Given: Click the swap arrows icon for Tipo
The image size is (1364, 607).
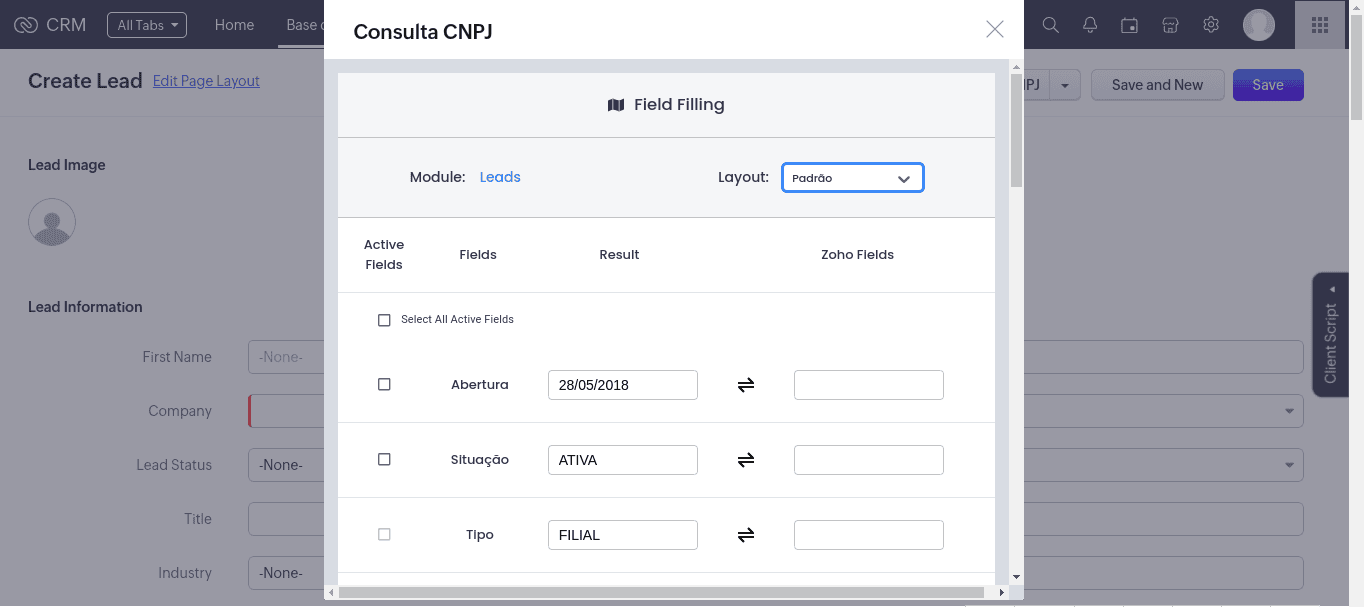Looking at the screenshot, I should [745, 535].
